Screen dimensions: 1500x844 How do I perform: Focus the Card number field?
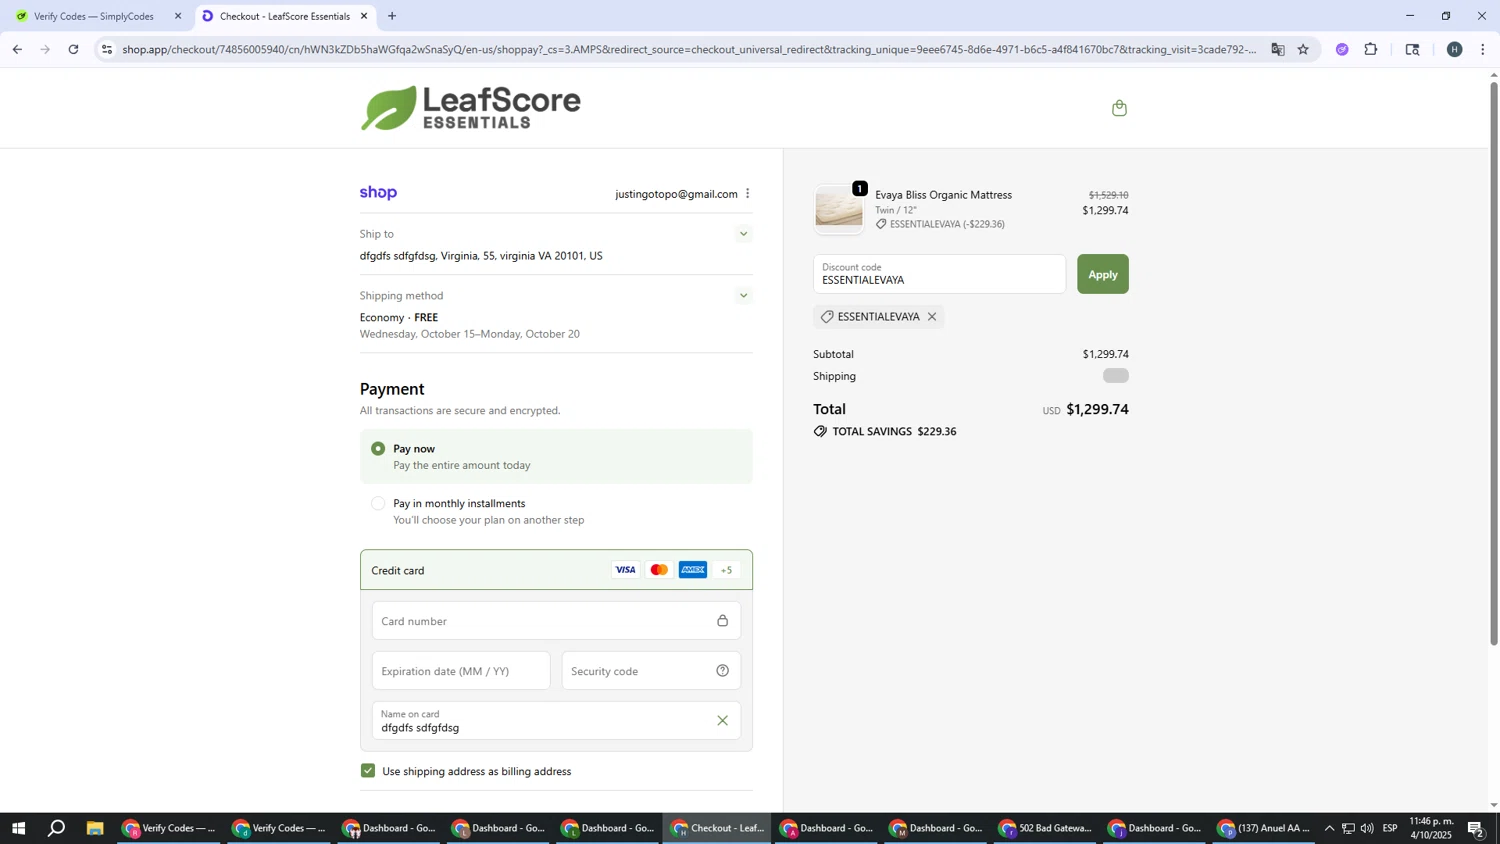[556, 621]
